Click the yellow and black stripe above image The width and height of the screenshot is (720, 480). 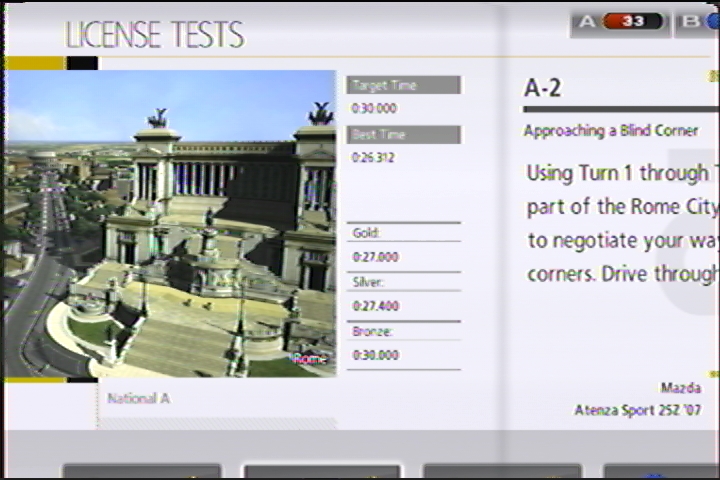[x=50, y=63]
